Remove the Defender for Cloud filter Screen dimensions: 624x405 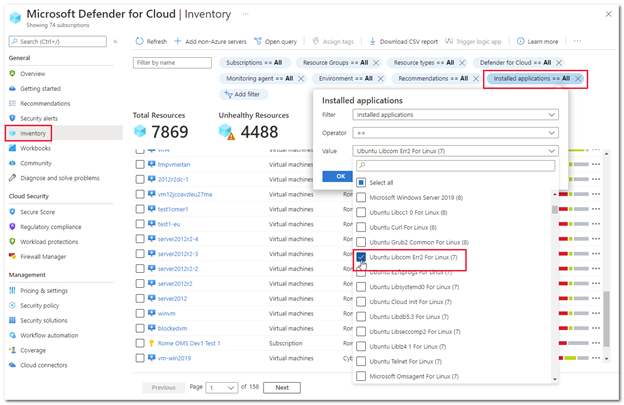[x=559, y=63]
